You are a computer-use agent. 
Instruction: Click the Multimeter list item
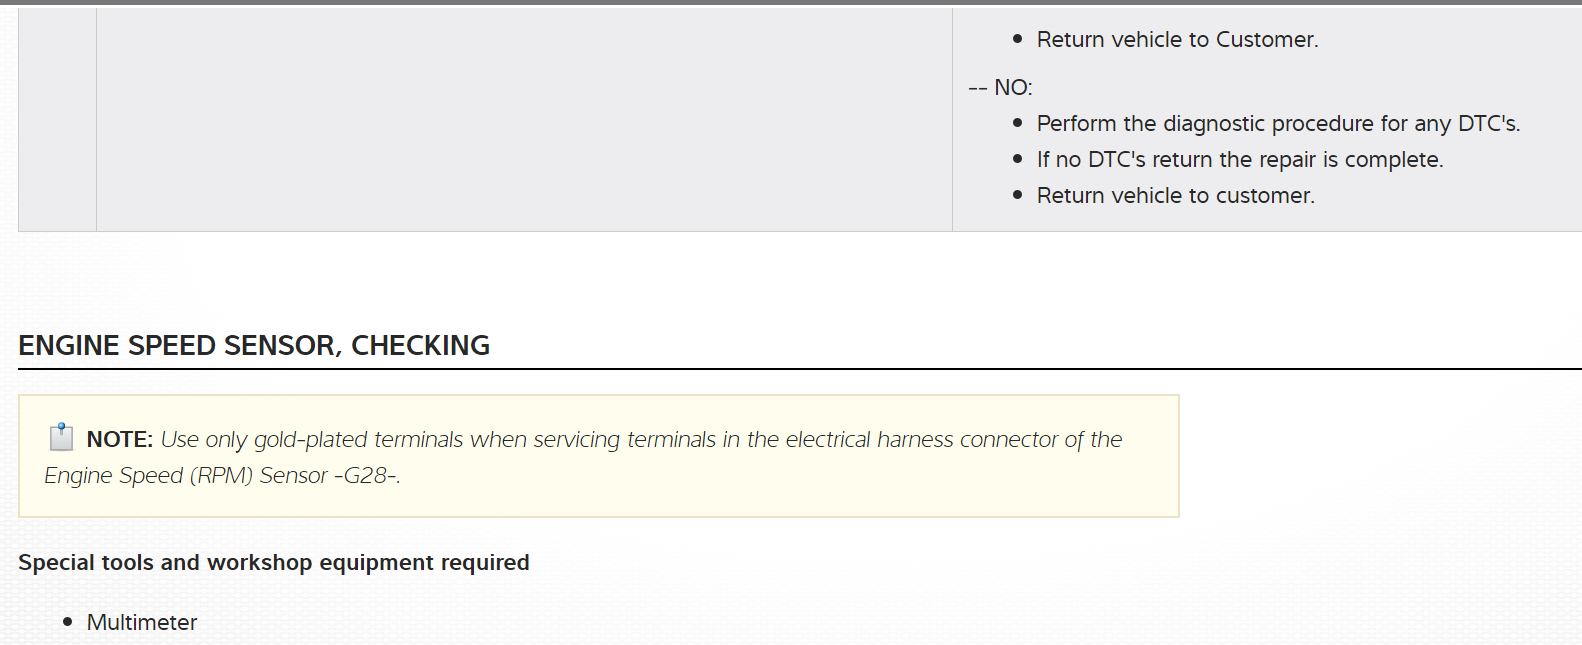(142, 623)
